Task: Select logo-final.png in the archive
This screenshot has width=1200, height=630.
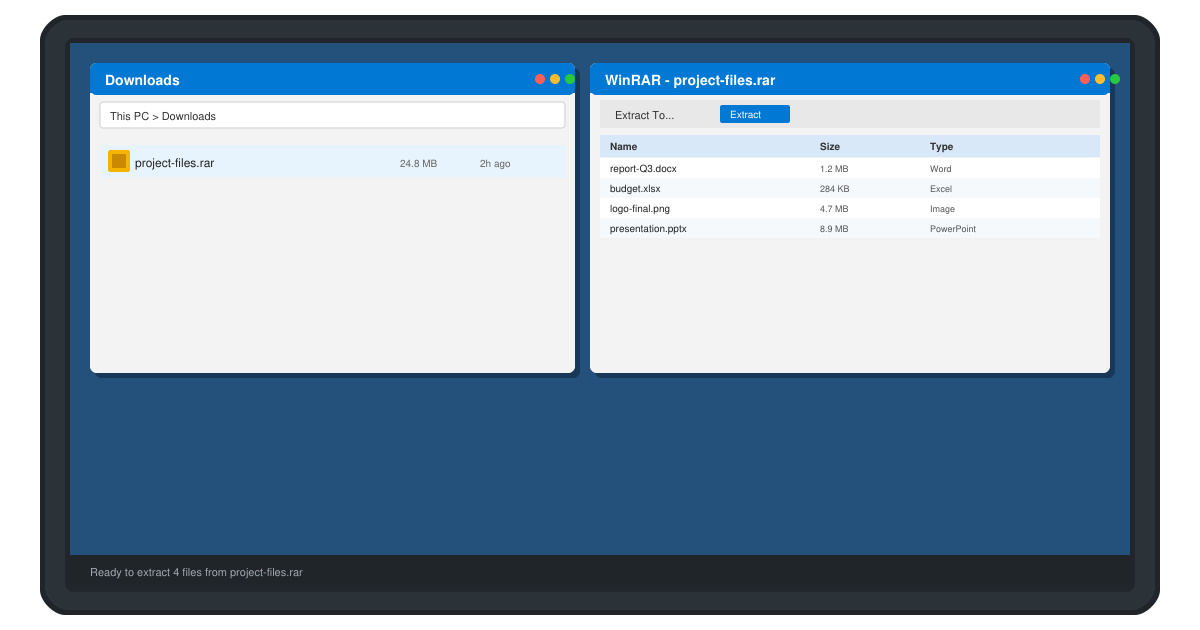Action: coord(640,209)
